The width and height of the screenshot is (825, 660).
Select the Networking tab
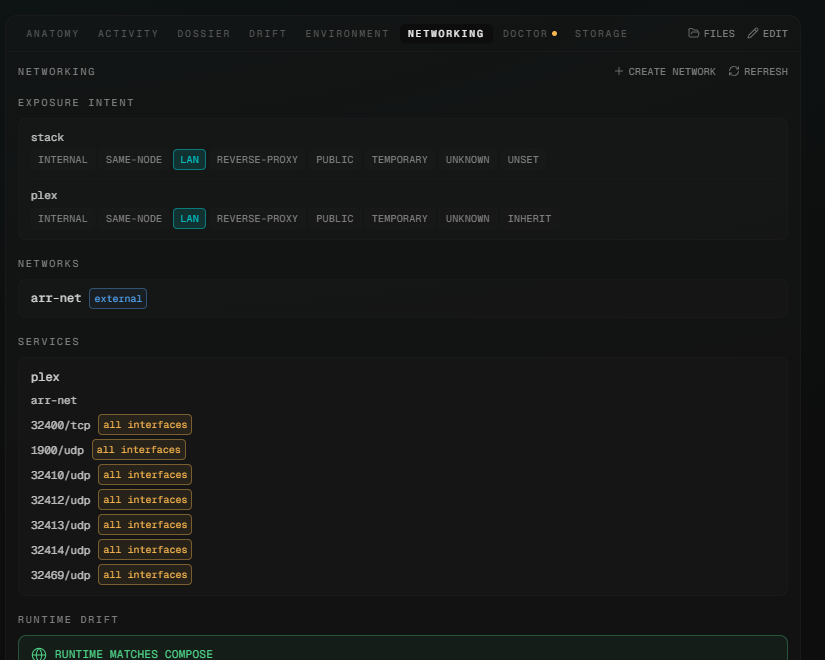tap(446, 34)
